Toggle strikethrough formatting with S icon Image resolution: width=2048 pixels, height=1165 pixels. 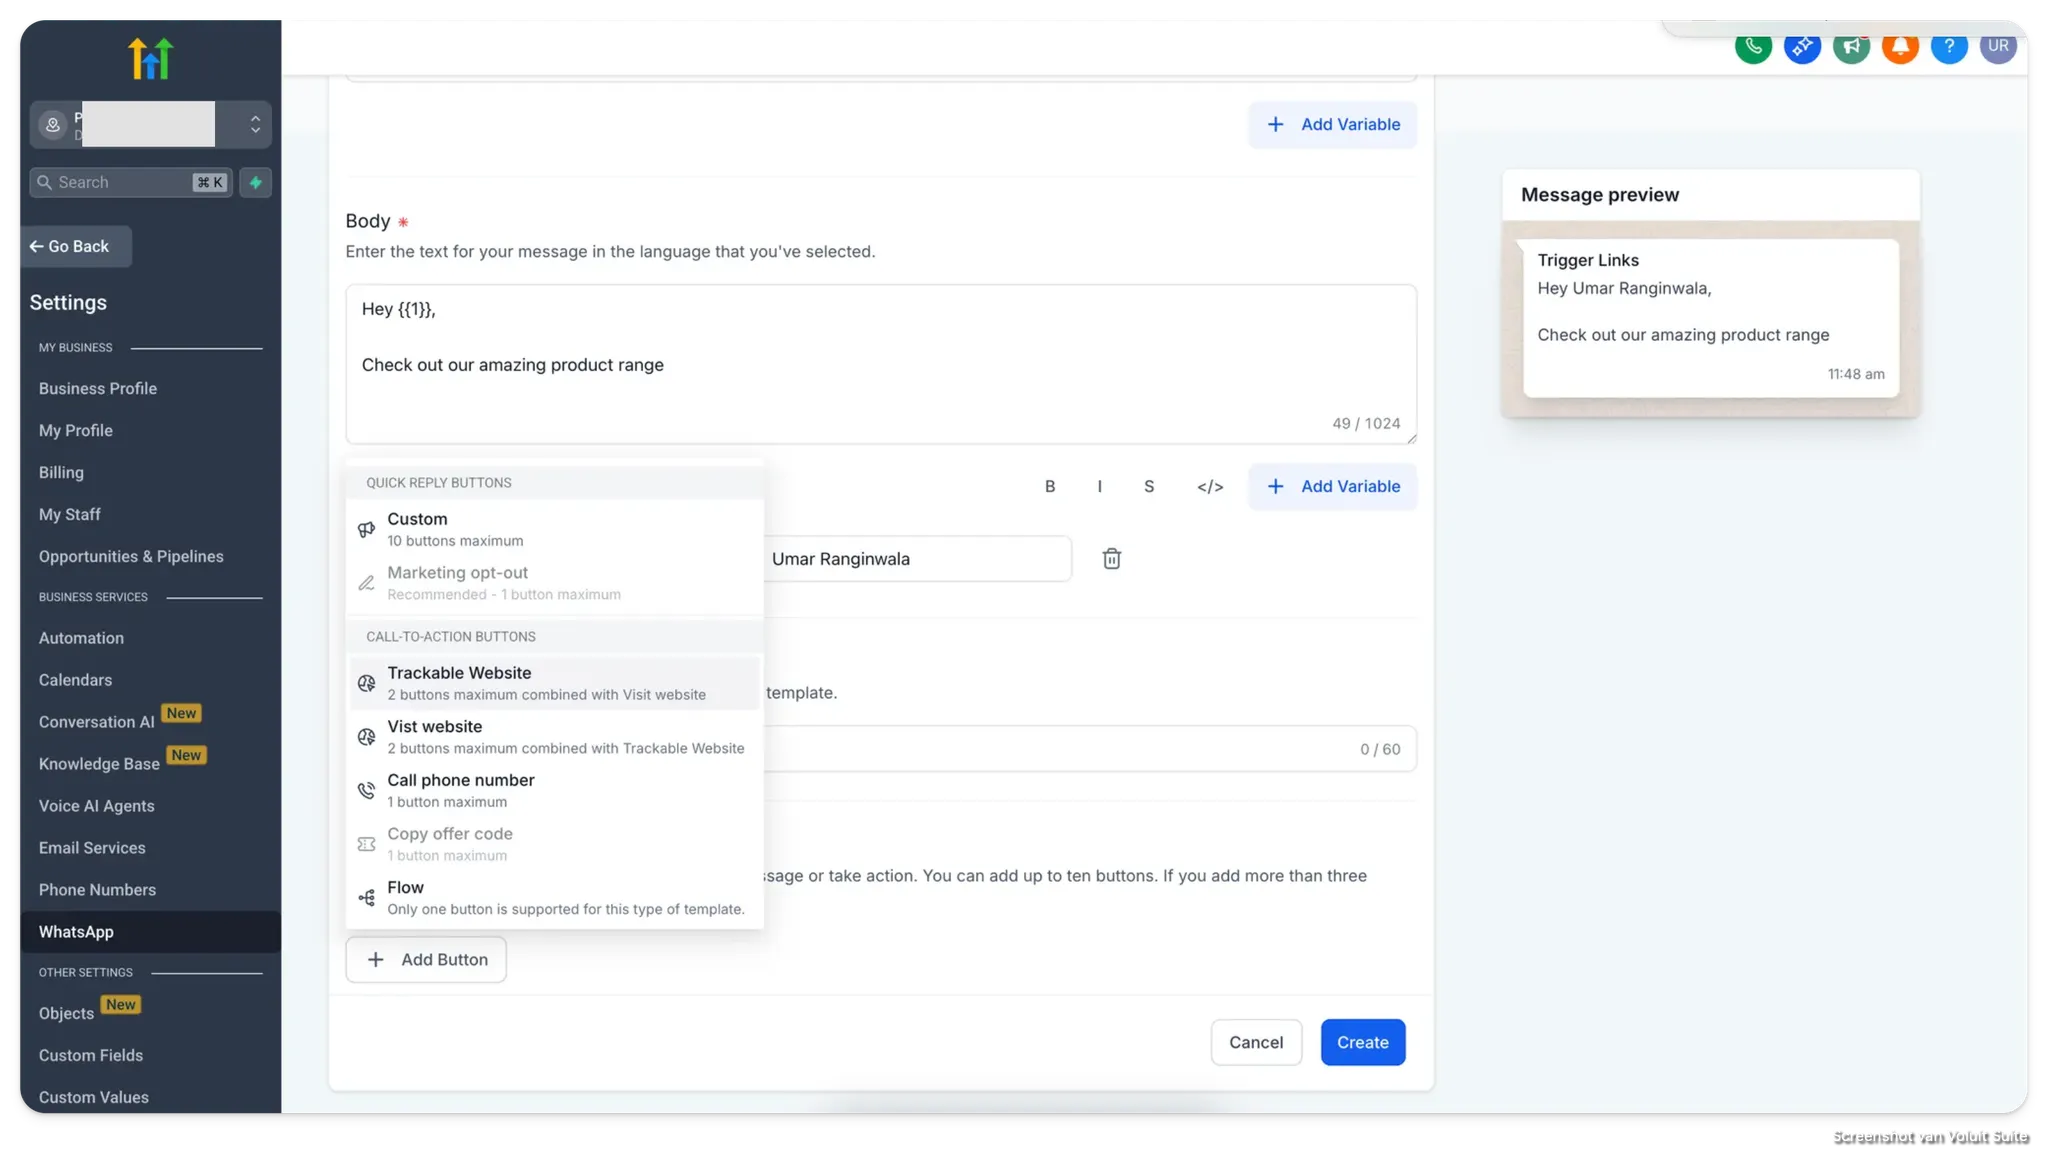coord(1149,487)
